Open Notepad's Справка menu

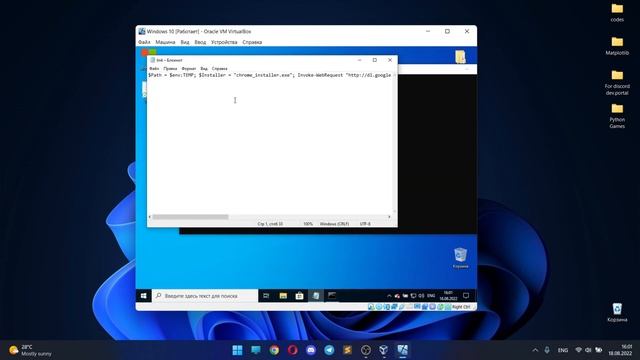coord(220,69)
